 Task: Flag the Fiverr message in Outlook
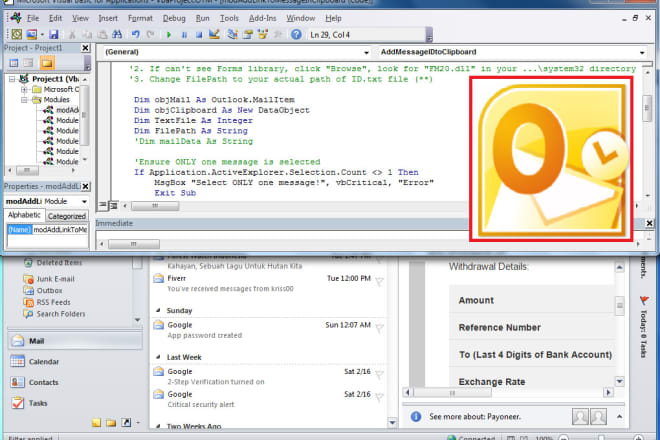click(379, 282)
